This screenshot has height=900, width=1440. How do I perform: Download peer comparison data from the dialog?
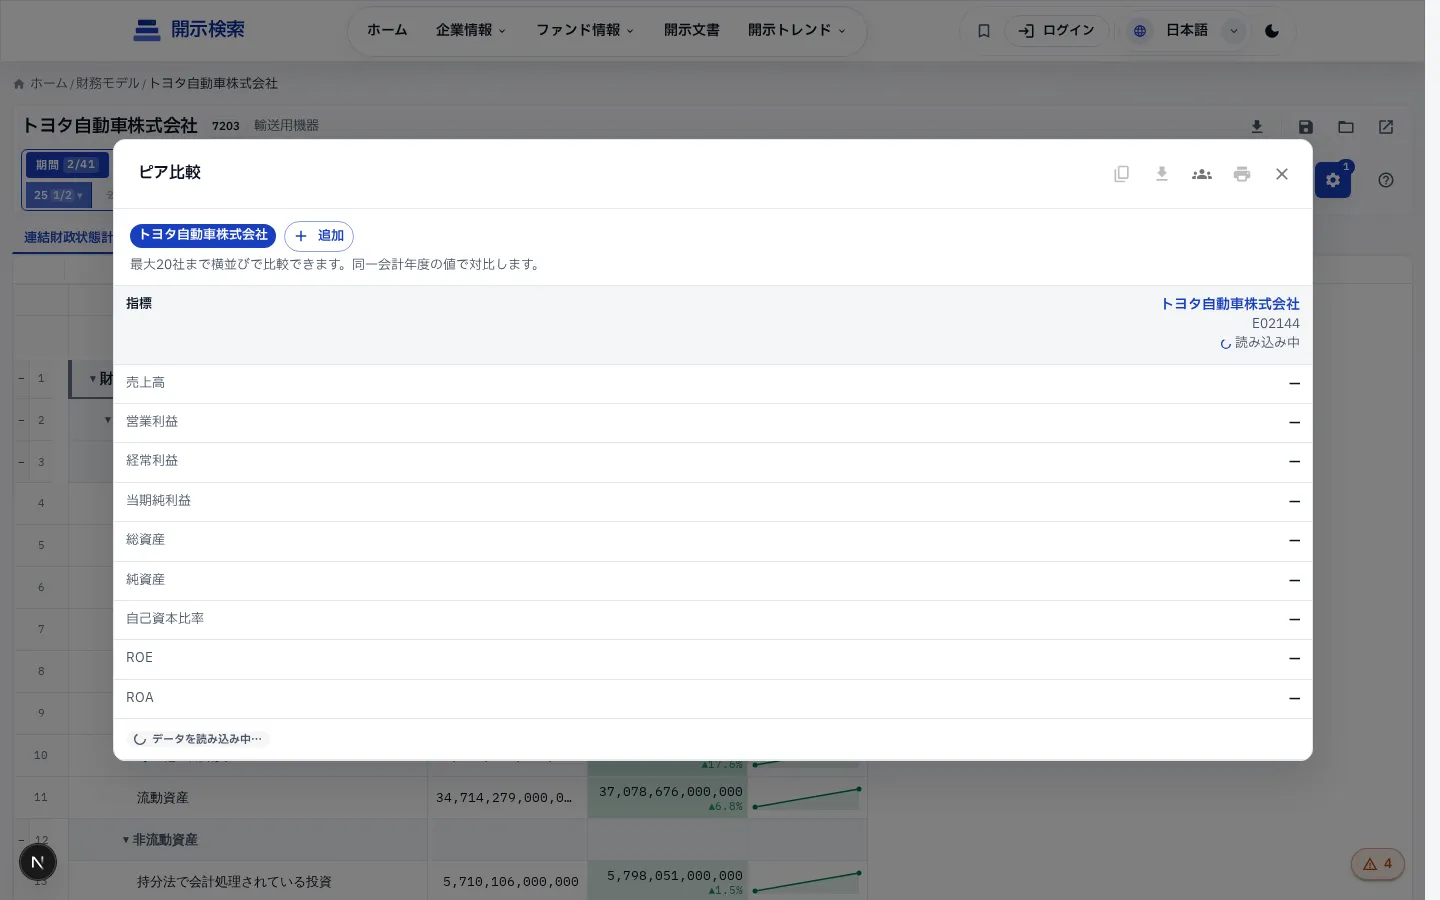click(x=1162, y=174)
